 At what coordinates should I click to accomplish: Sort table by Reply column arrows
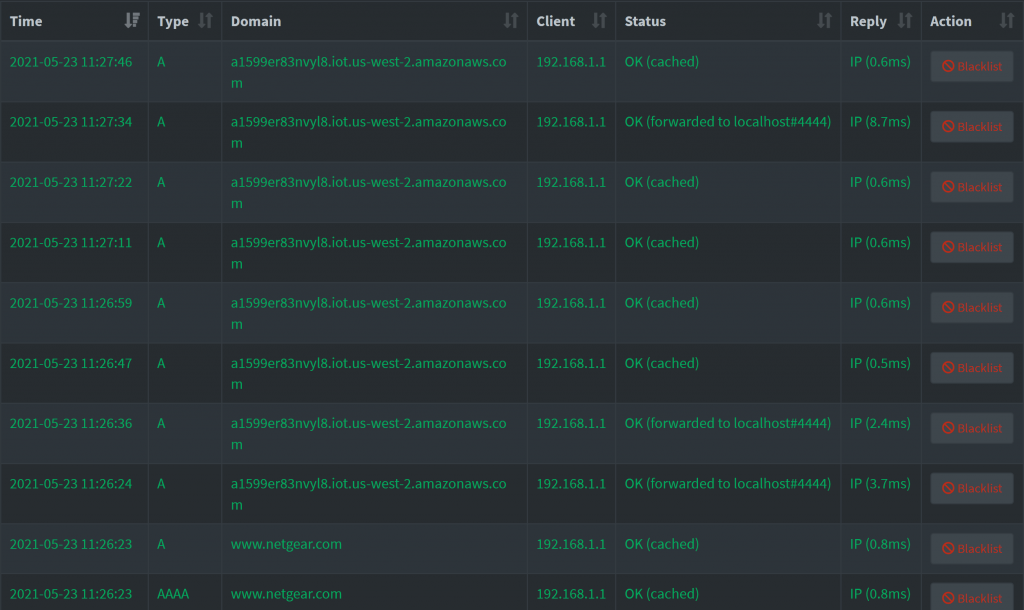(x=904, y=21)
